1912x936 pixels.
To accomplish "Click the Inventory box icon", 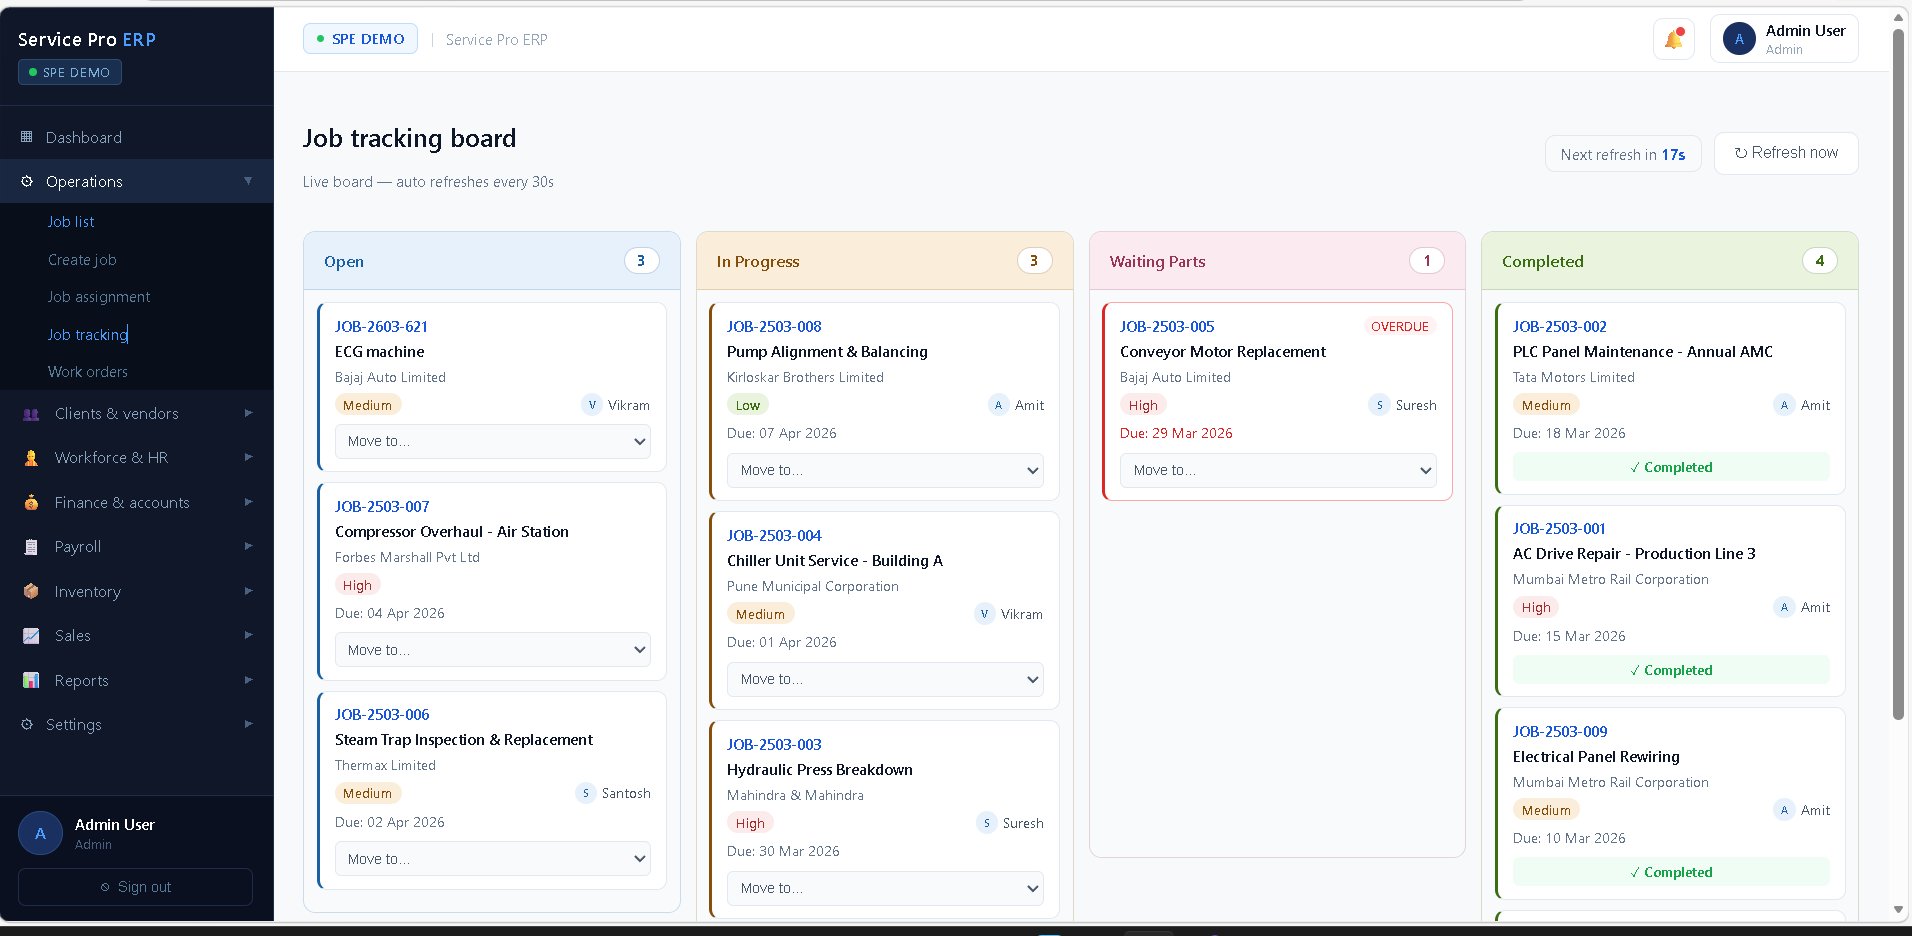I will coord(30,591).
